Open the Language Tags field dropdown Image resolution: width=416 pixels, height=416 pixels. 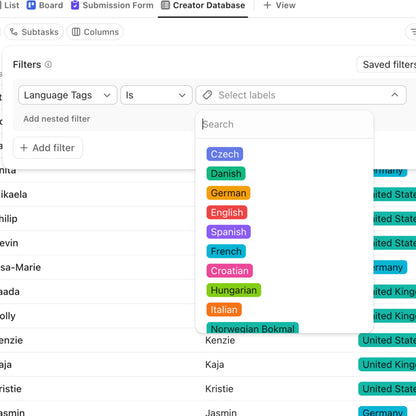(x=68, y=95)
